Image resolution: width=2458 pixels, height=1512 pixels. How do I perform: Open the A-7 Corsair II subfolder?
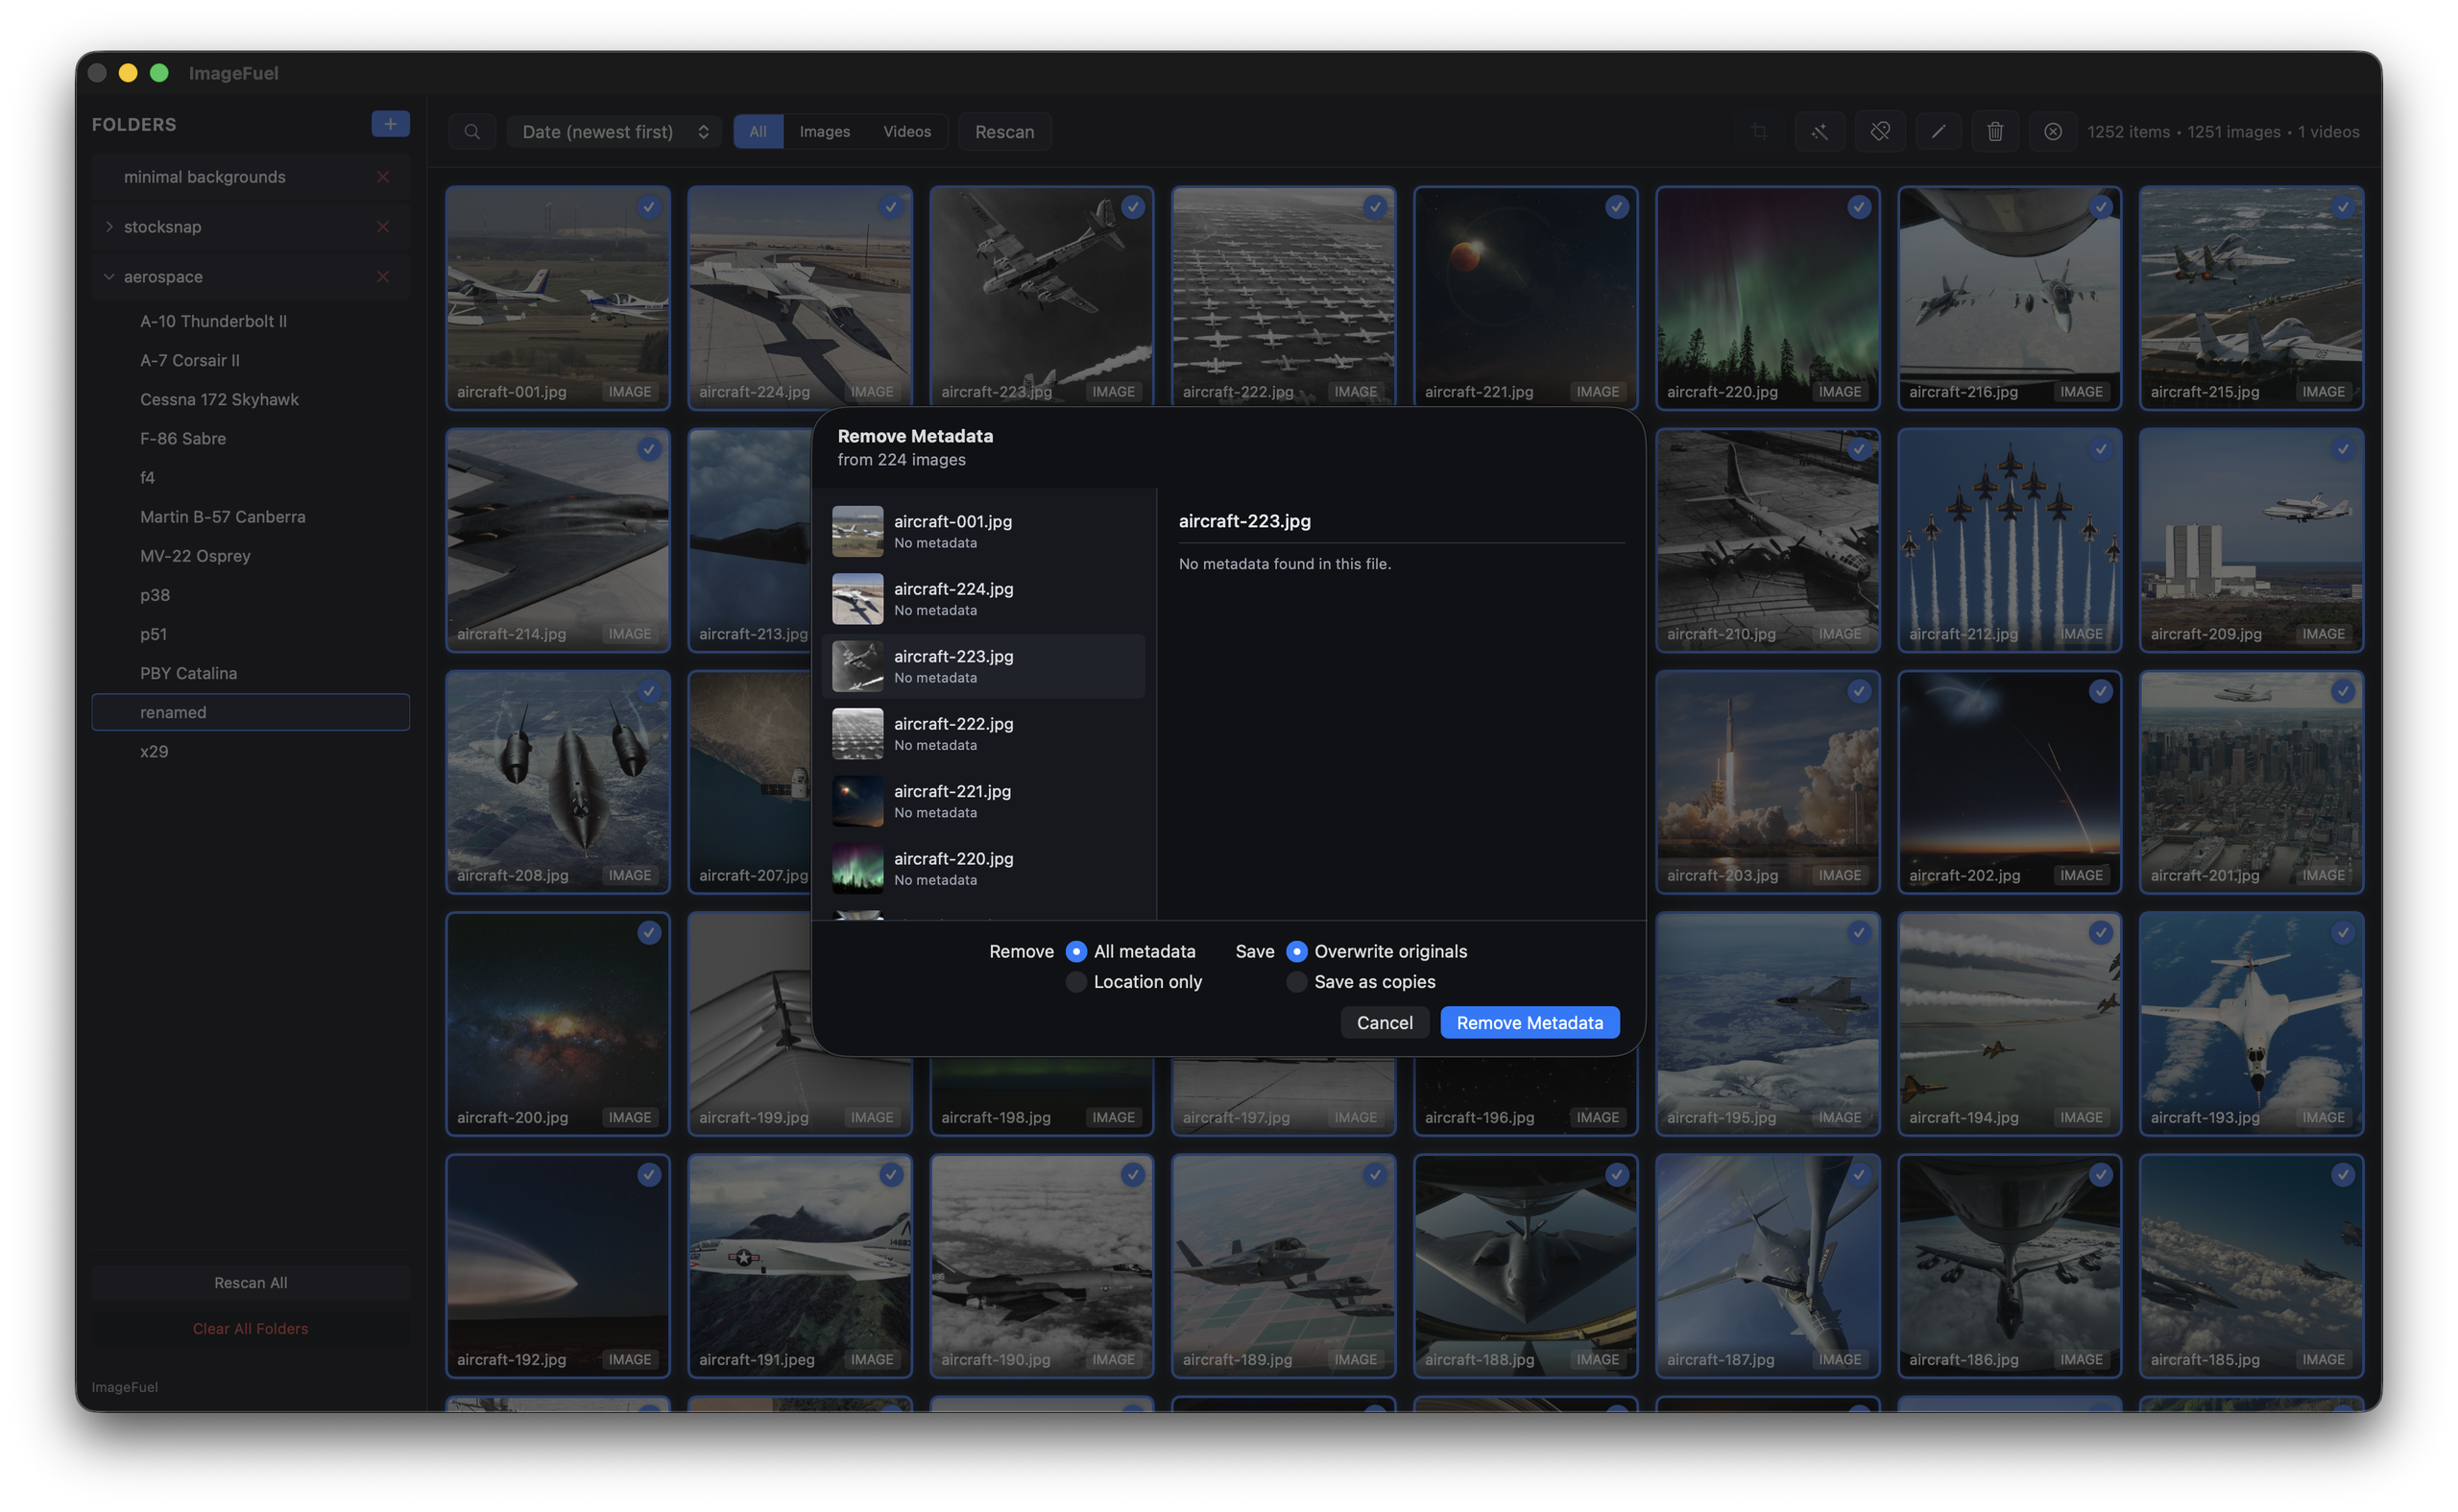[250, 360]
